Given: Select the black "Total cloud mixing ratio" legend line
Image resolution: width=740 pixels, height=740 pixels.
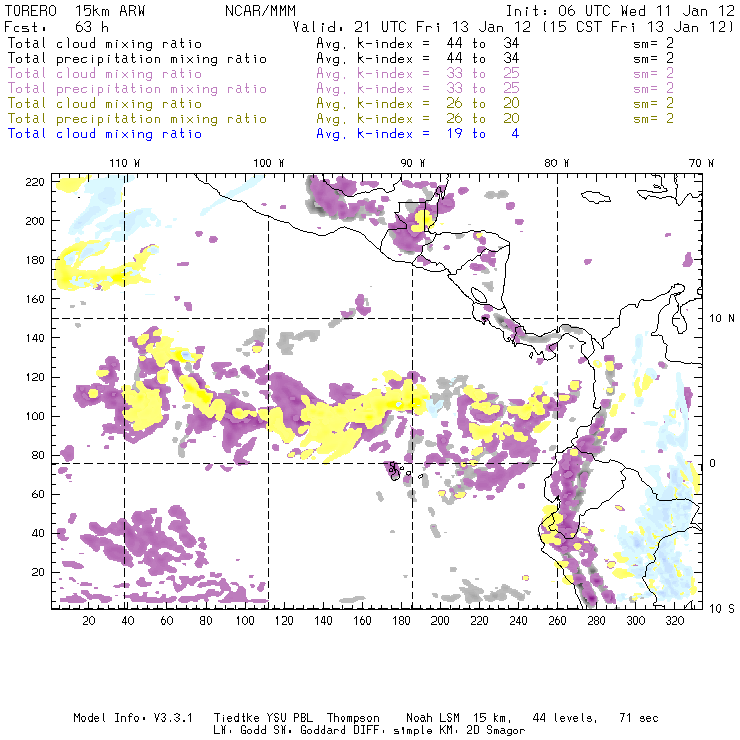Looking at the screenshot, I should tap(105, 43).
